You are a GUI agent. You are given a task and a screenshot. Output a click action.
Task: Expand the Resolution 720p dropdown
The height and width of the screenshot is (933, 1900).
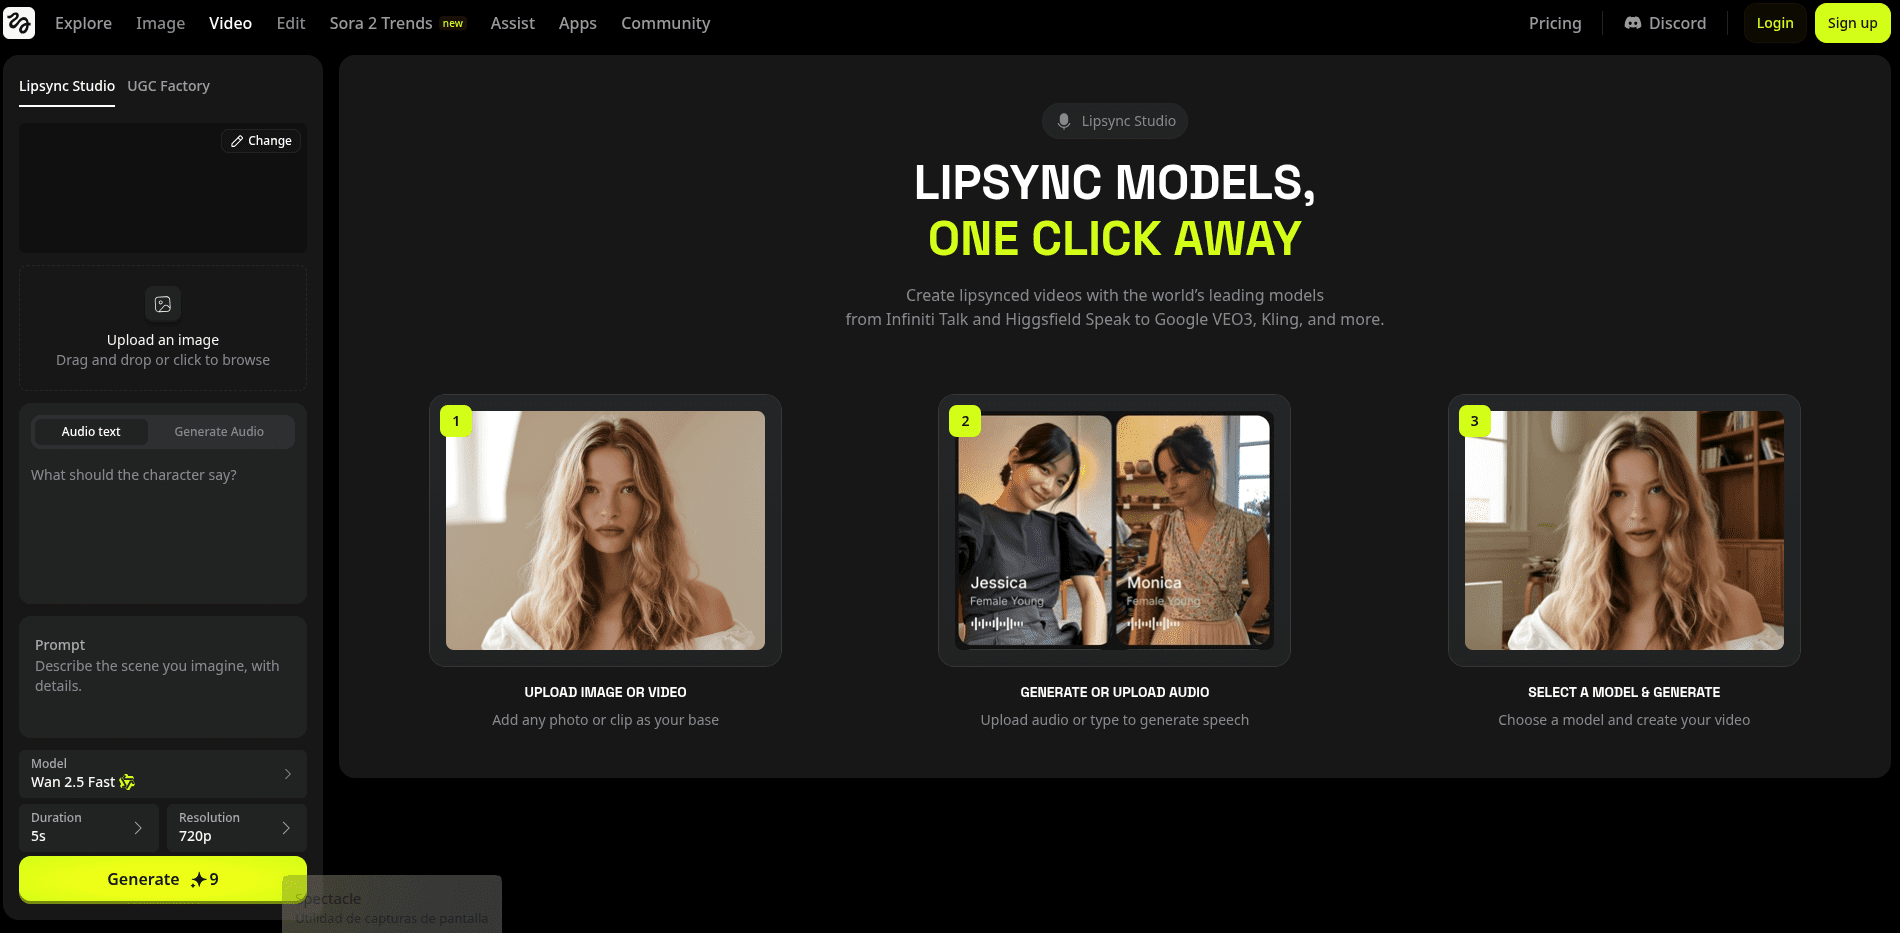click(236, 827)
